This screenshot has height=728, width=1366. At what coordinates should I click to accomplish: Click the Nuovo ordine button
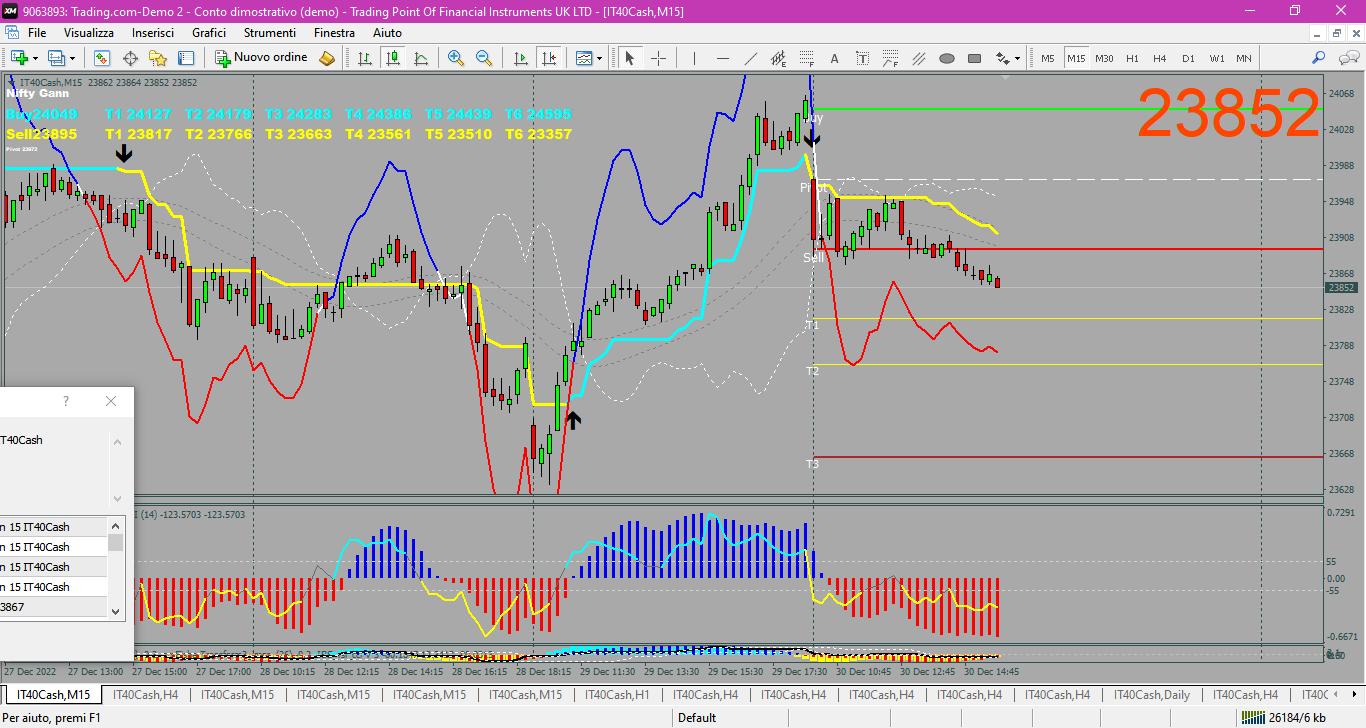(x=263, y=58)
